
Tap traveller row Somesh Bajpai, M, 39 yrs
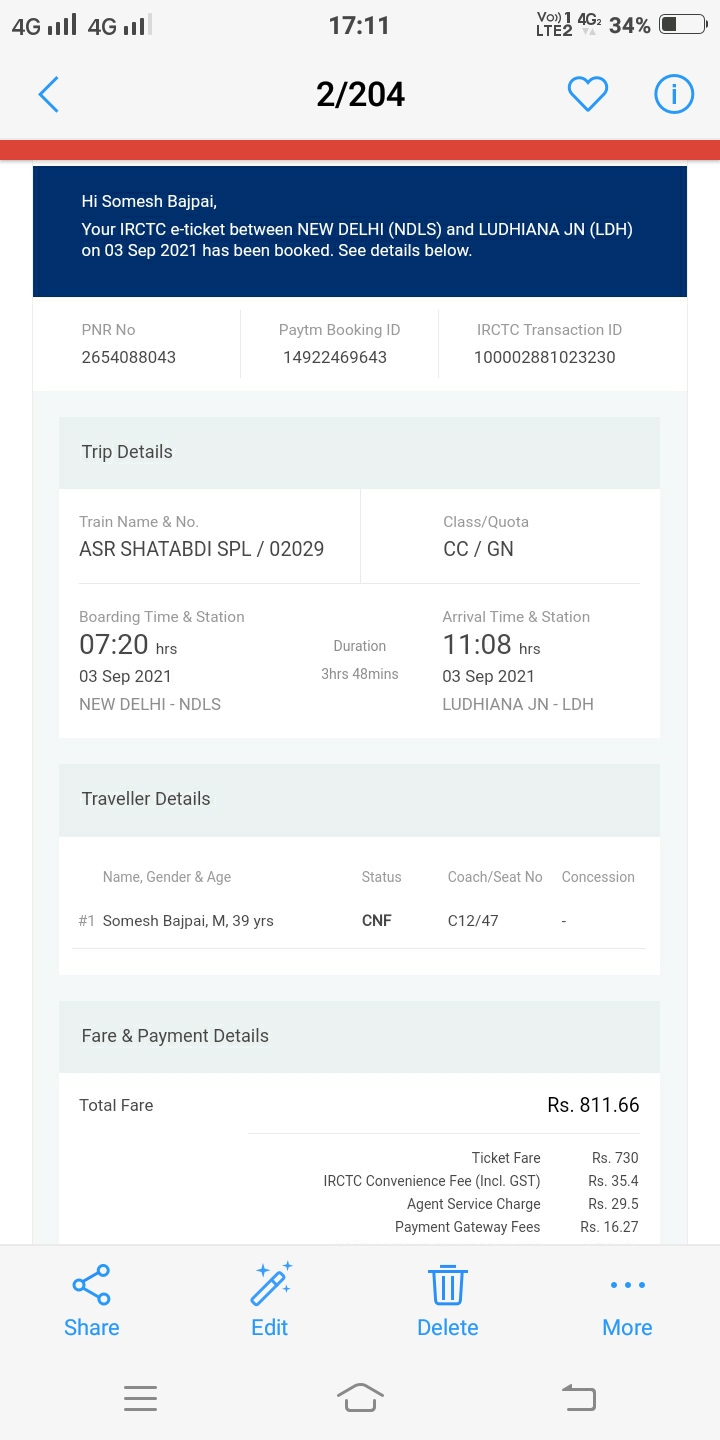pos(359,921)
